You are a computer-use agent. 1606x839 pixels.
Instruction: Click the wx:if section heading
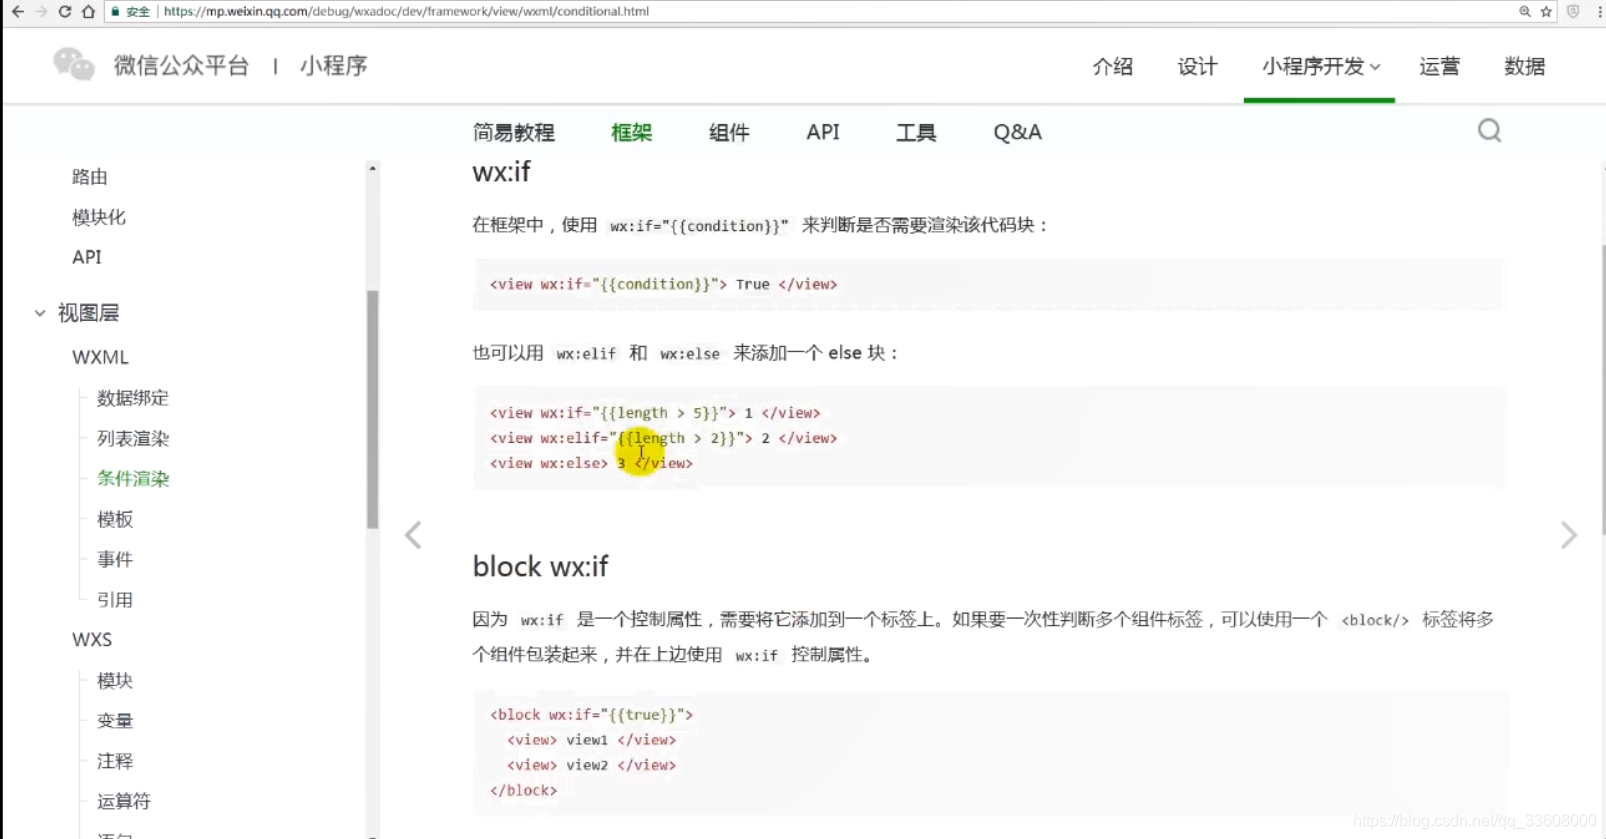coord(501,172)
